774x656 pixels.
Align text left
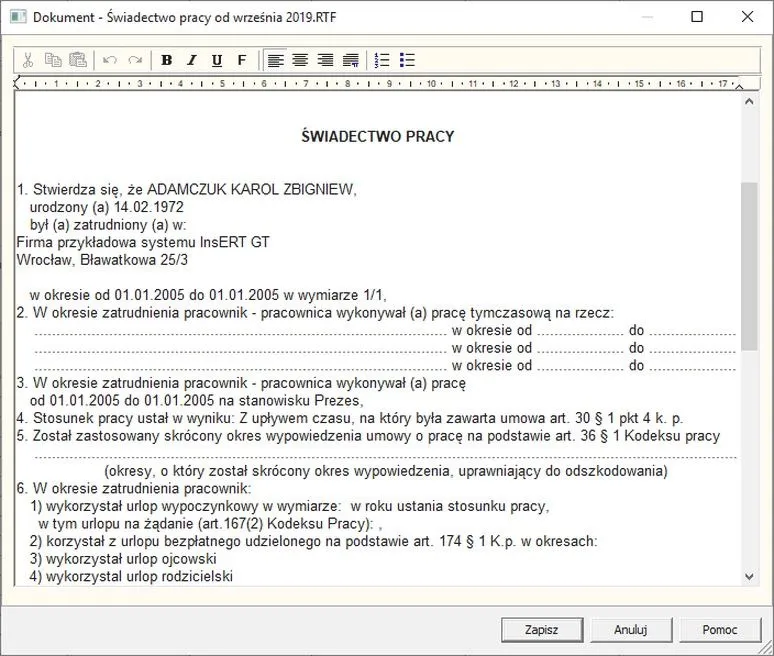[x=275, y=60]
